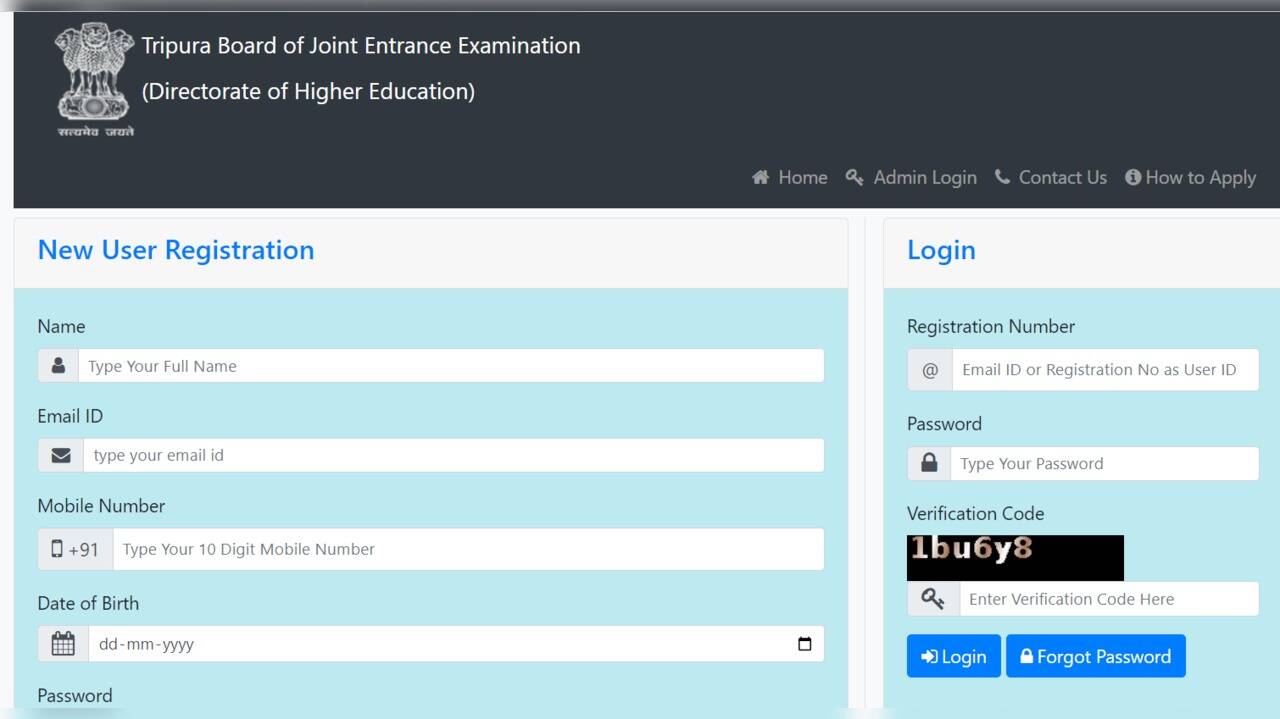Click the Tripura Board of Joint Entrance Examination title
The image size is (1280, 719).
(361, 46)
